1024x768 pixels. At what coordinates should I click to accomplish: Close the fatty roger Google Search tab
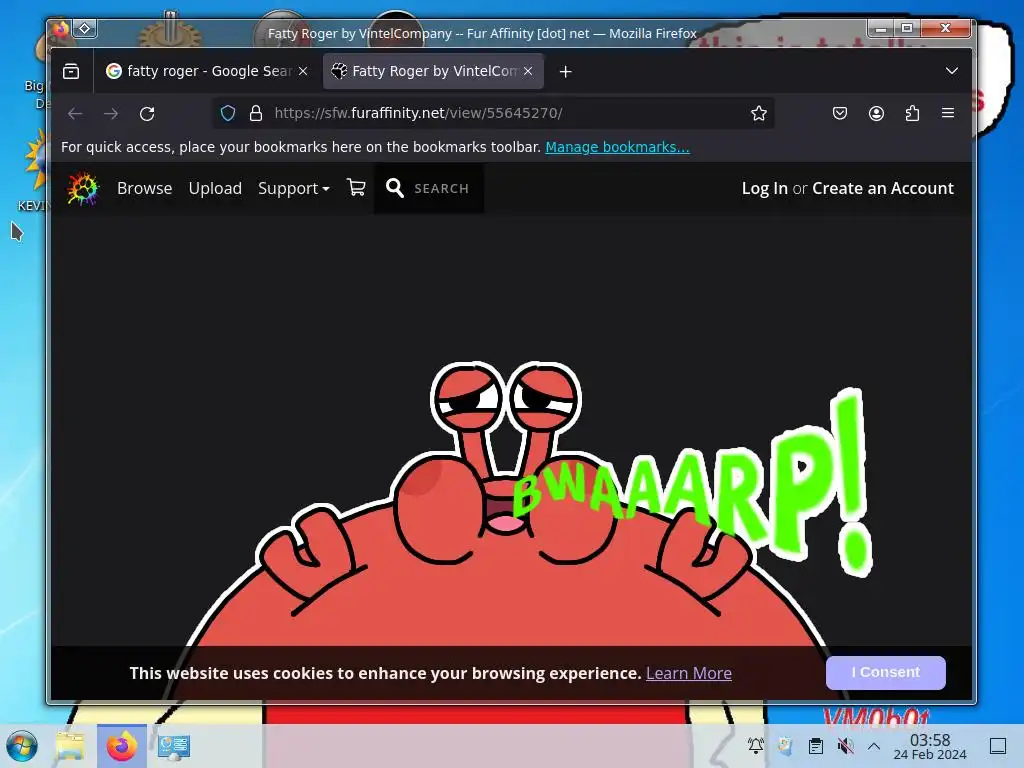click(303, 71)
